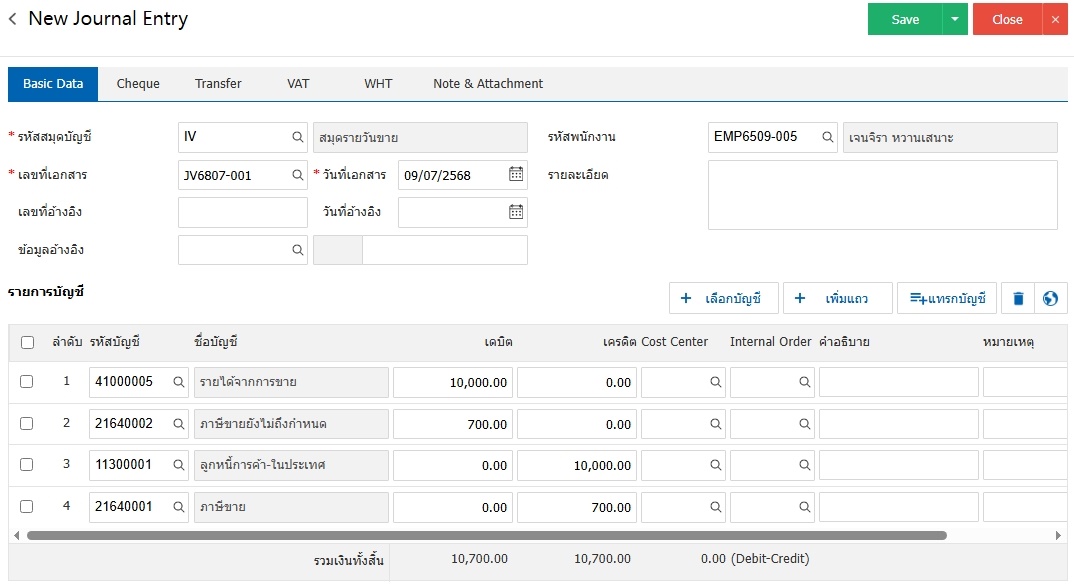1074x586 pixels.
Task: Click the trash delete icon above the table
Action: (x=1018, y=298)
